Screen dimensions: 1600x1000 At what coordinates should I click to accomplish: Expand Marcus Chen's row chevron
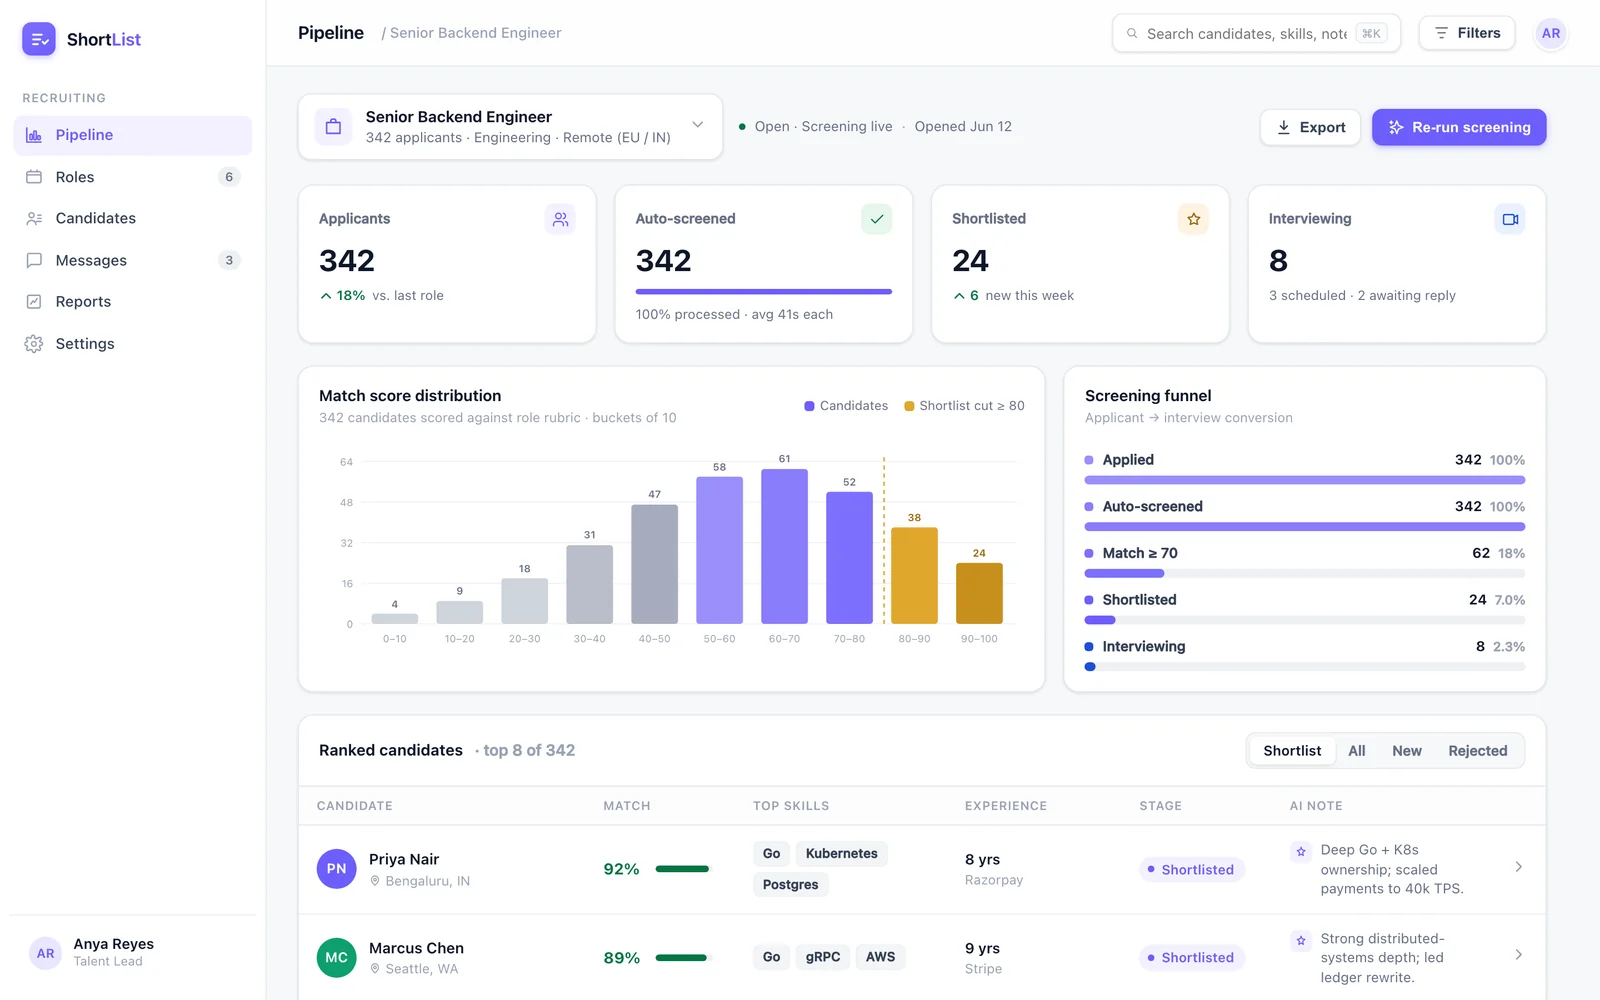tap(1518, 955)
